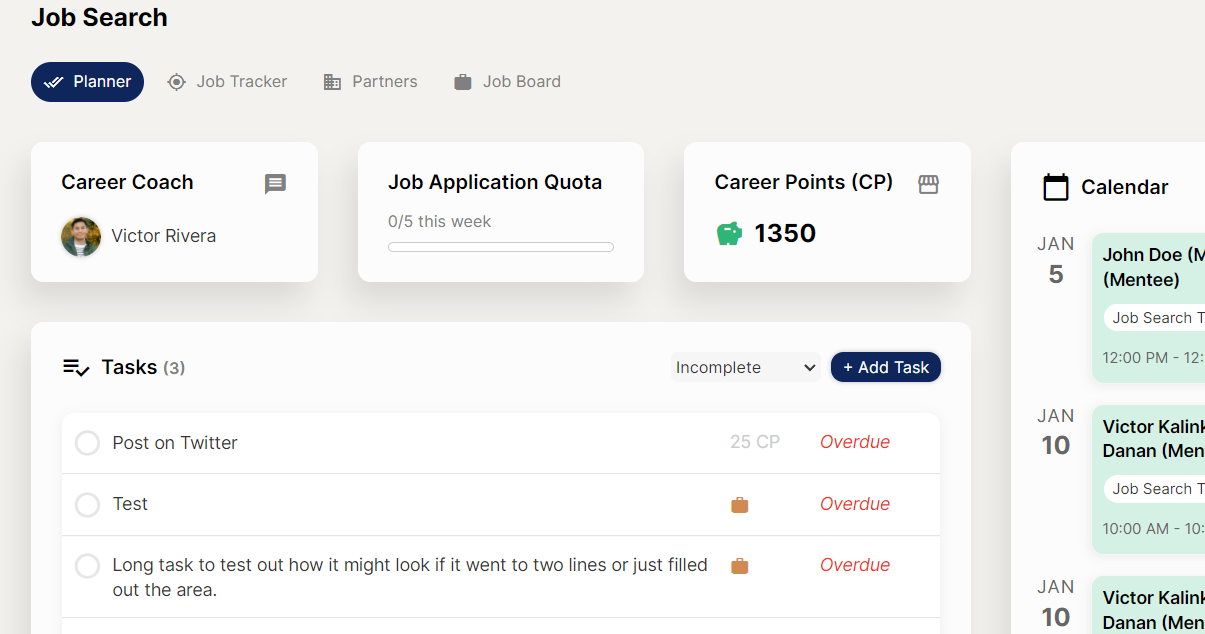
Task: Open the John Doe calendar event on Jan 5
Action: coord(1148,308)
